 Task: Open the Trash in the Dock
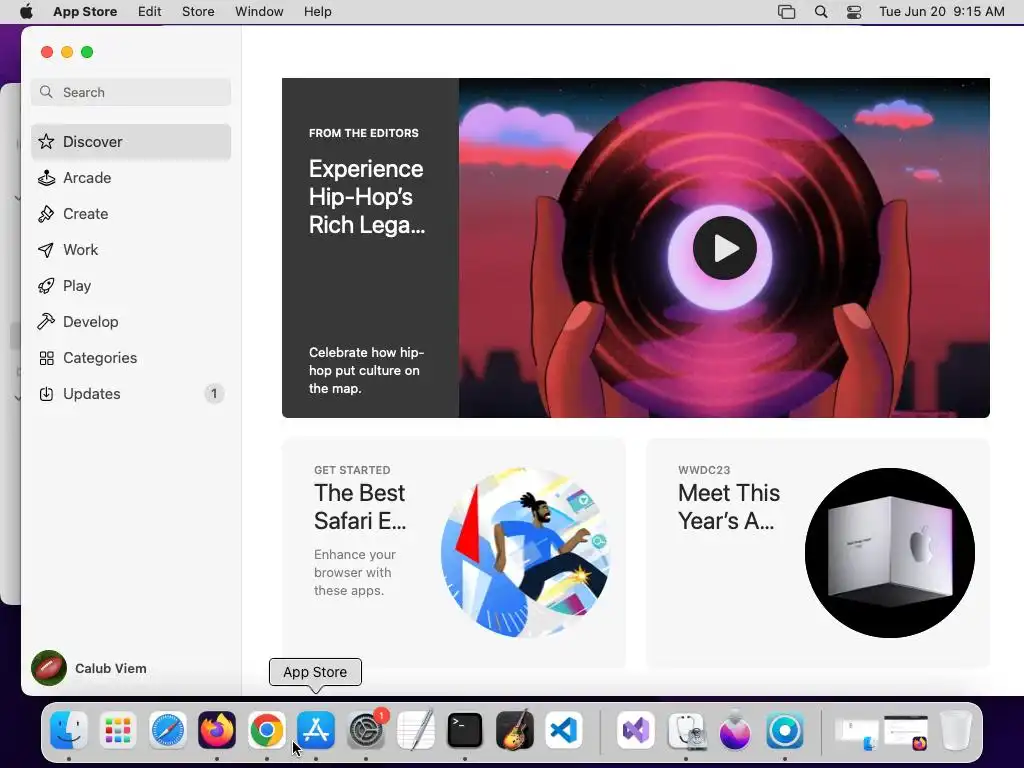[x=955, y=730]
